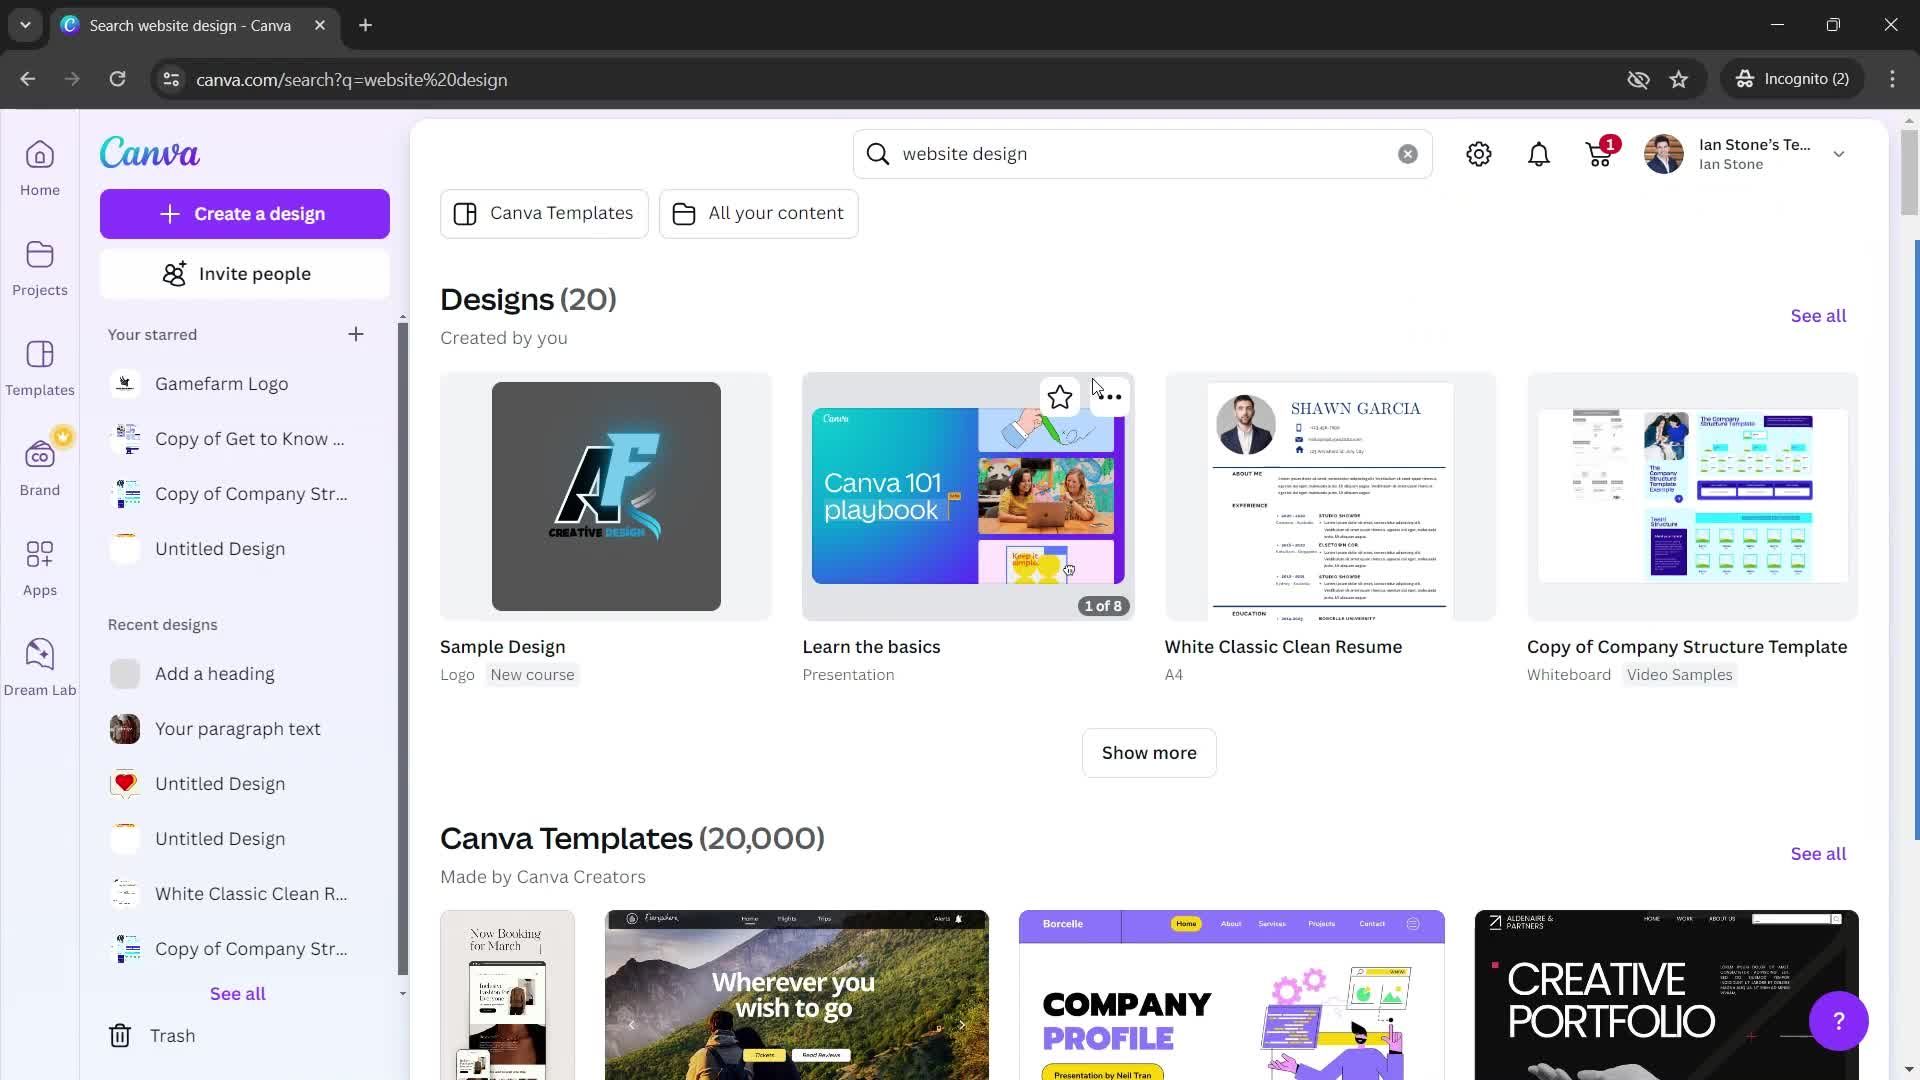The image size is (1920, 1080).
Task: Open the Home sidebar icon
Action: click(x=40, y=168)
